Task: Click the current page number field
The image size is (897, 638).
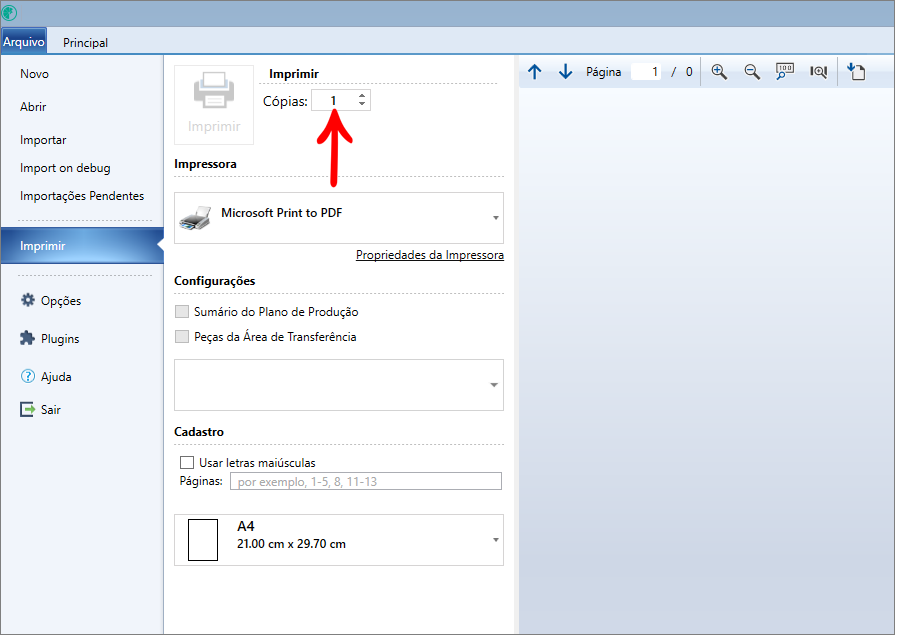Action: point(646,72)
